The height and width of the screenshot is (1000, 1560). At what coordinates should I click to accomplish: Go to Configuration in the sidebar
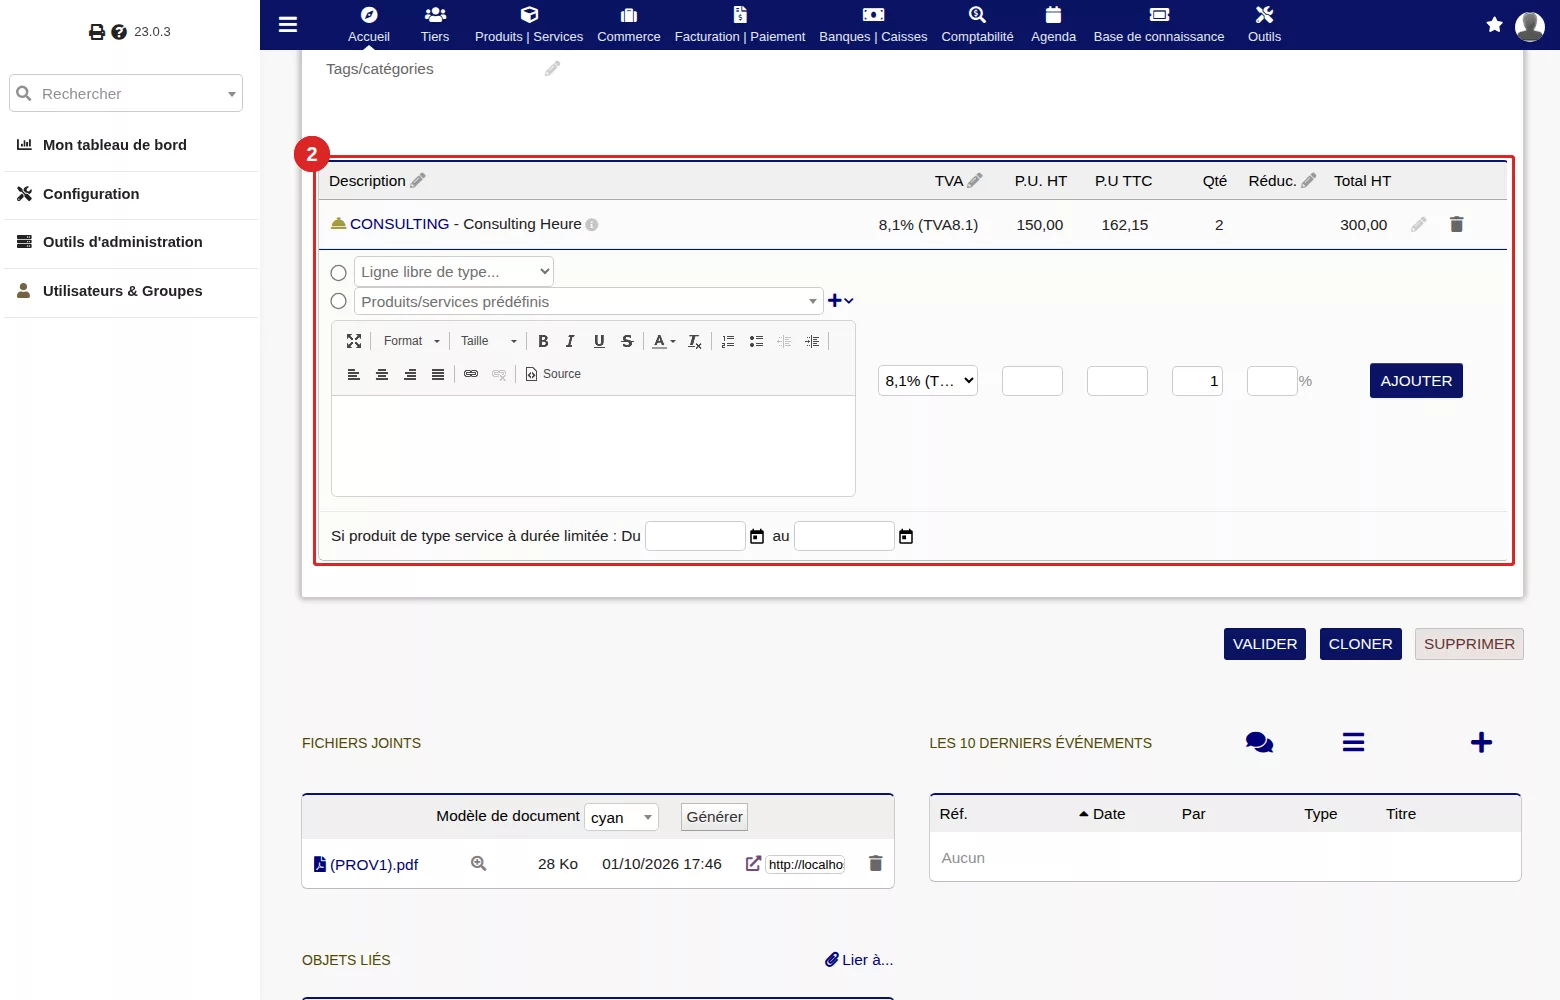click(x=91, y=194)
